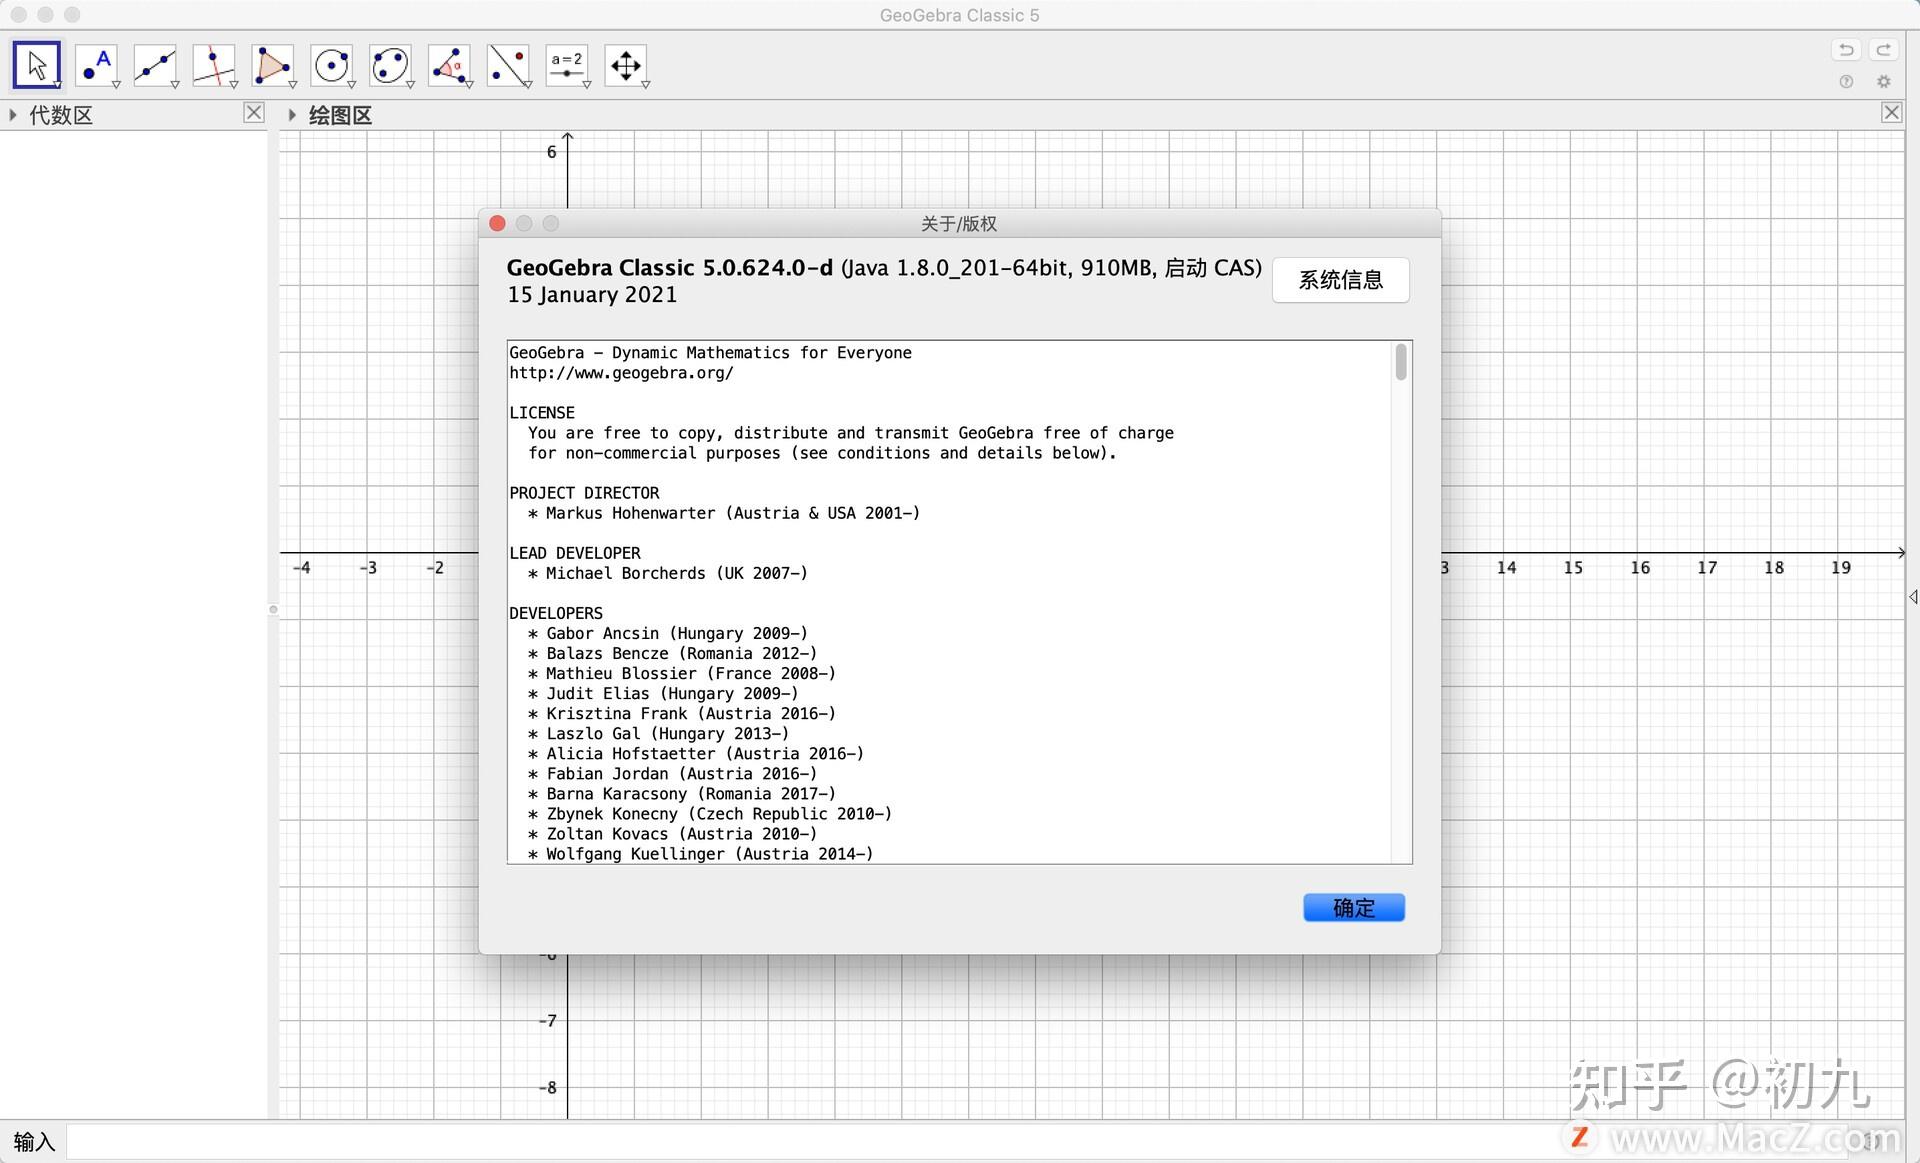The width and height of the screenshot is (1920, 1163).
Task: Click the http://www.geogebra.org/ text
Action: tap(621, 373)
